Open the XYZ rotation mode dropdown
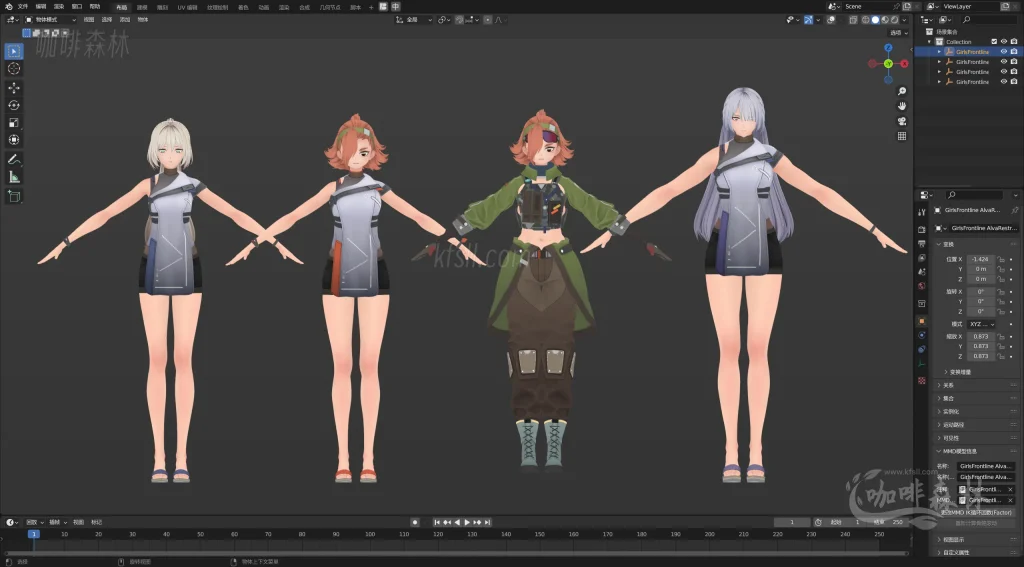Viewport: 1024px width, 567px height. (x=982, y=324)
